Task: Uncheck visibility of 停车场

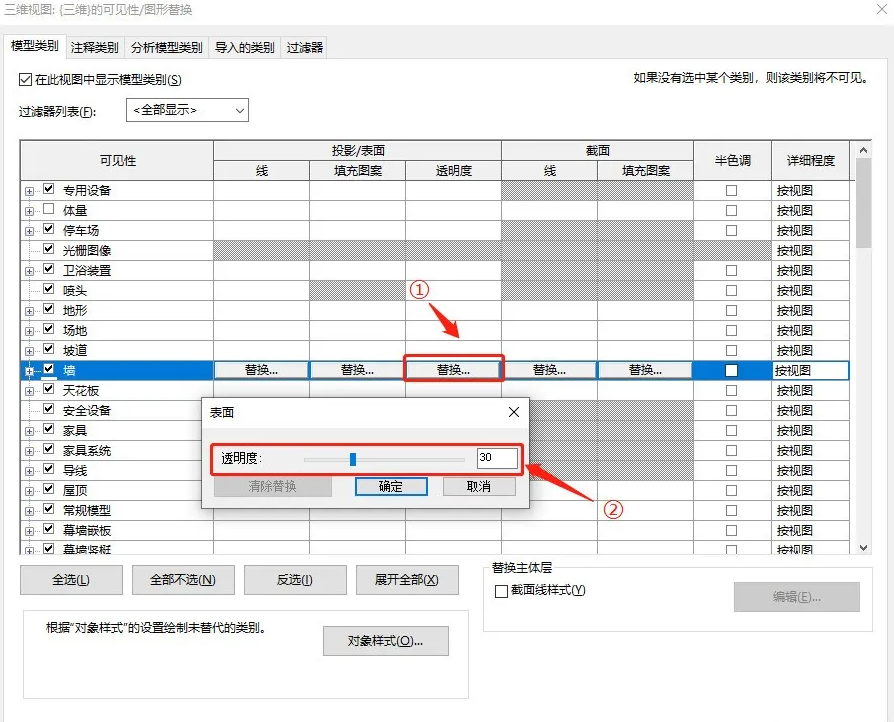Action: pos(48,229)
